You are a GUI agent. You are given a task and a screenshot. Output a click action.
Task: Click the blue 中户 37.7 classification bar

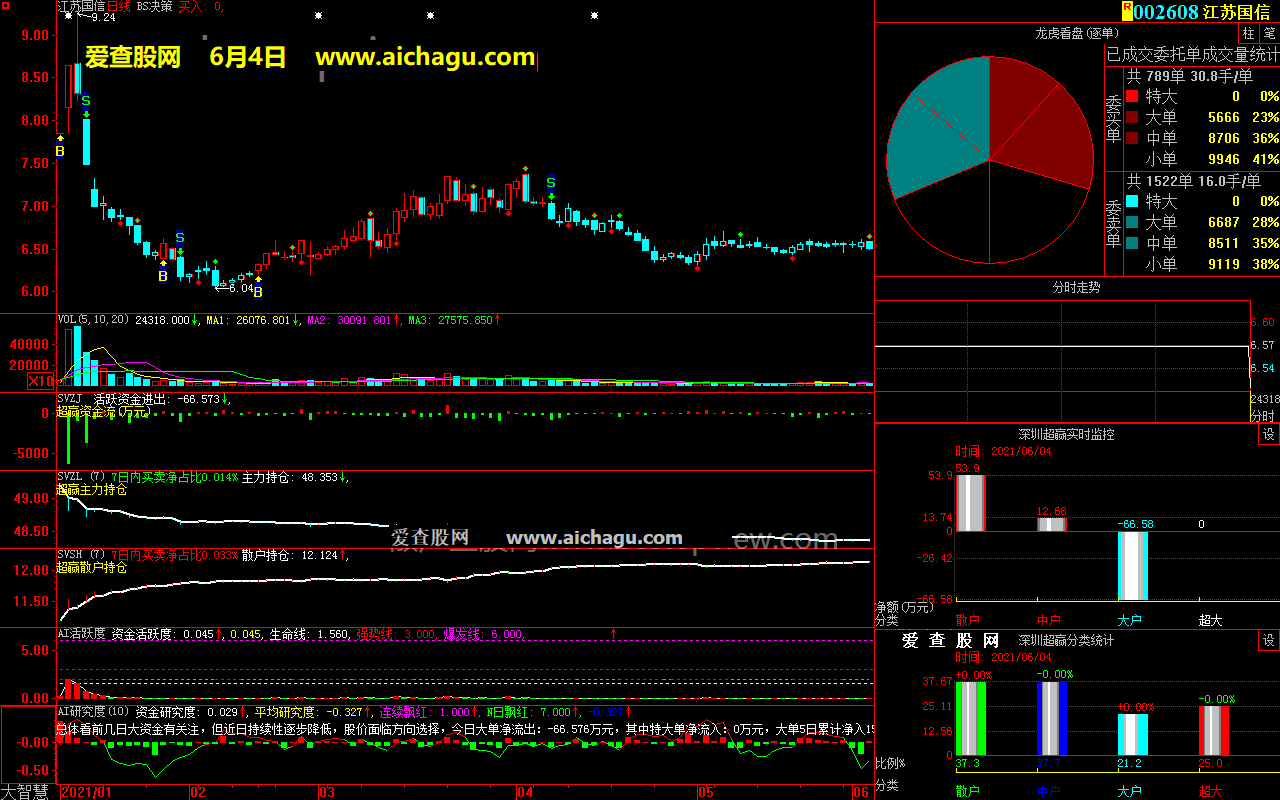1051,718
